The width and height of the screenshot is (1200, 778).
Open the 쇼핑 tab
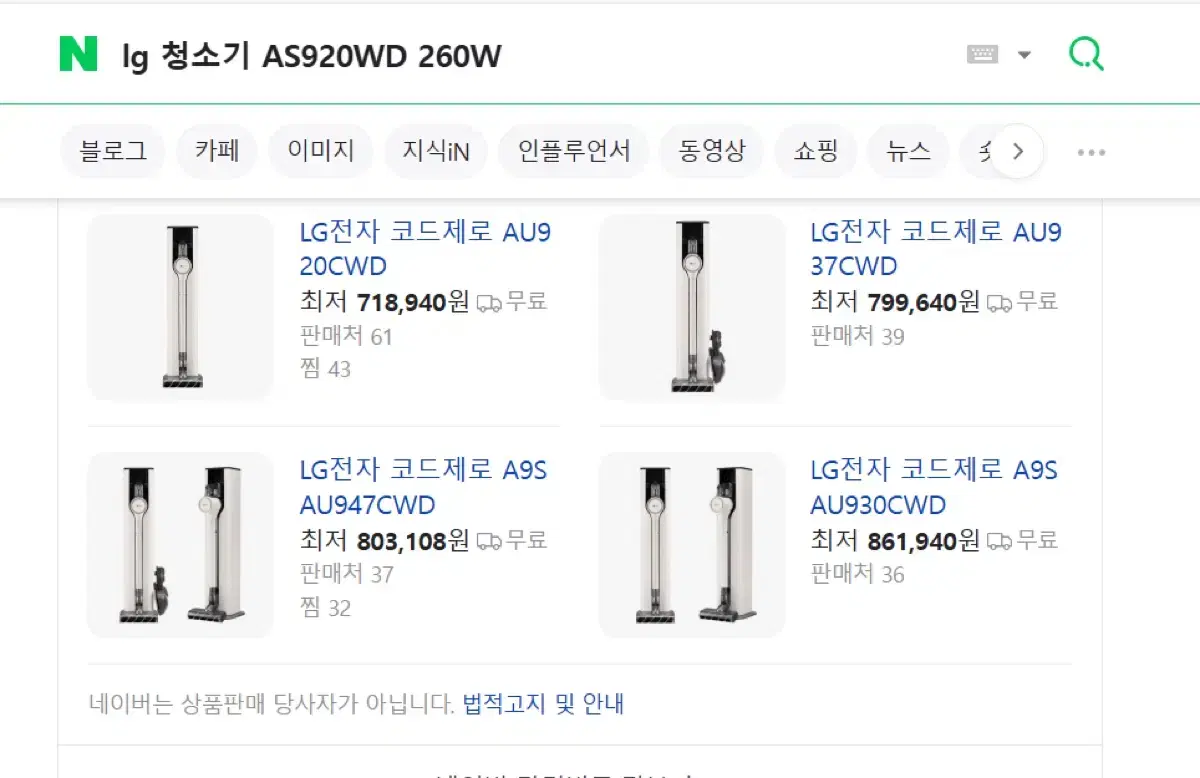(815, 152)
